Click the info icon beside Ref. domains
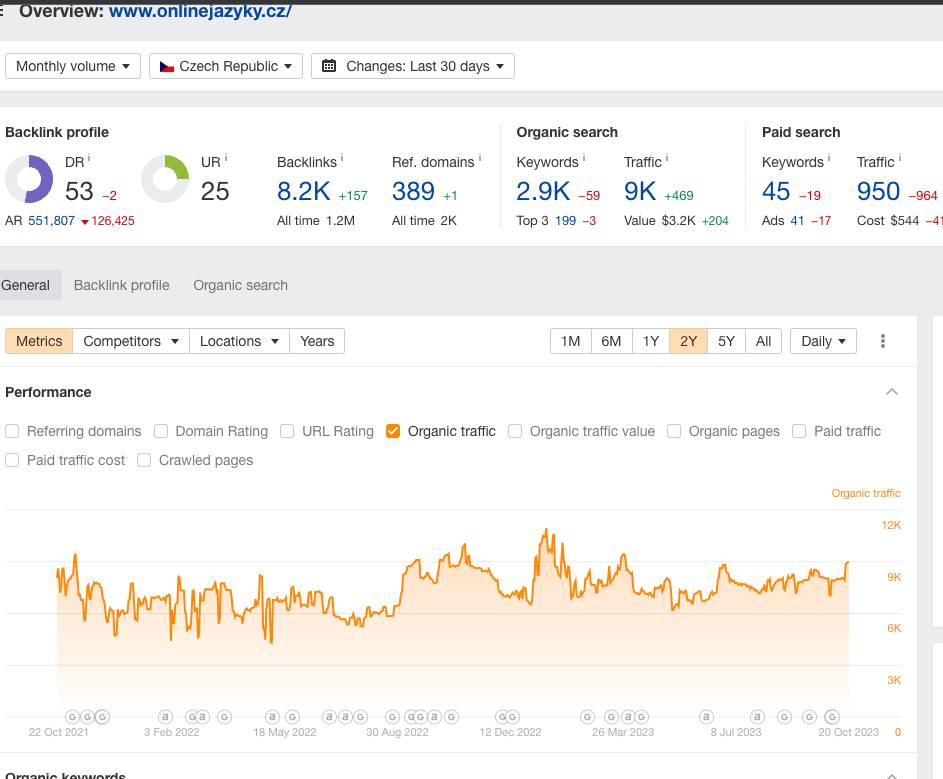The image size is (943, 779). pos(480,158)
